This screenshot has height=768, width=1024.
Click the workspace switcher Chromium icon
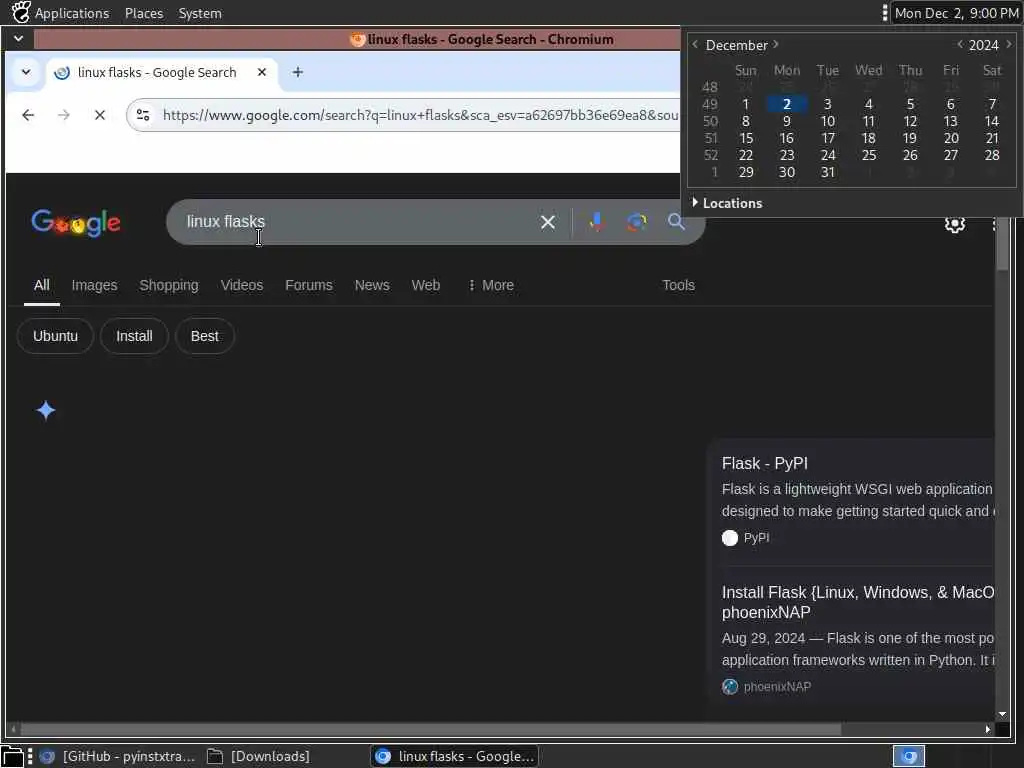coord(909,756)
